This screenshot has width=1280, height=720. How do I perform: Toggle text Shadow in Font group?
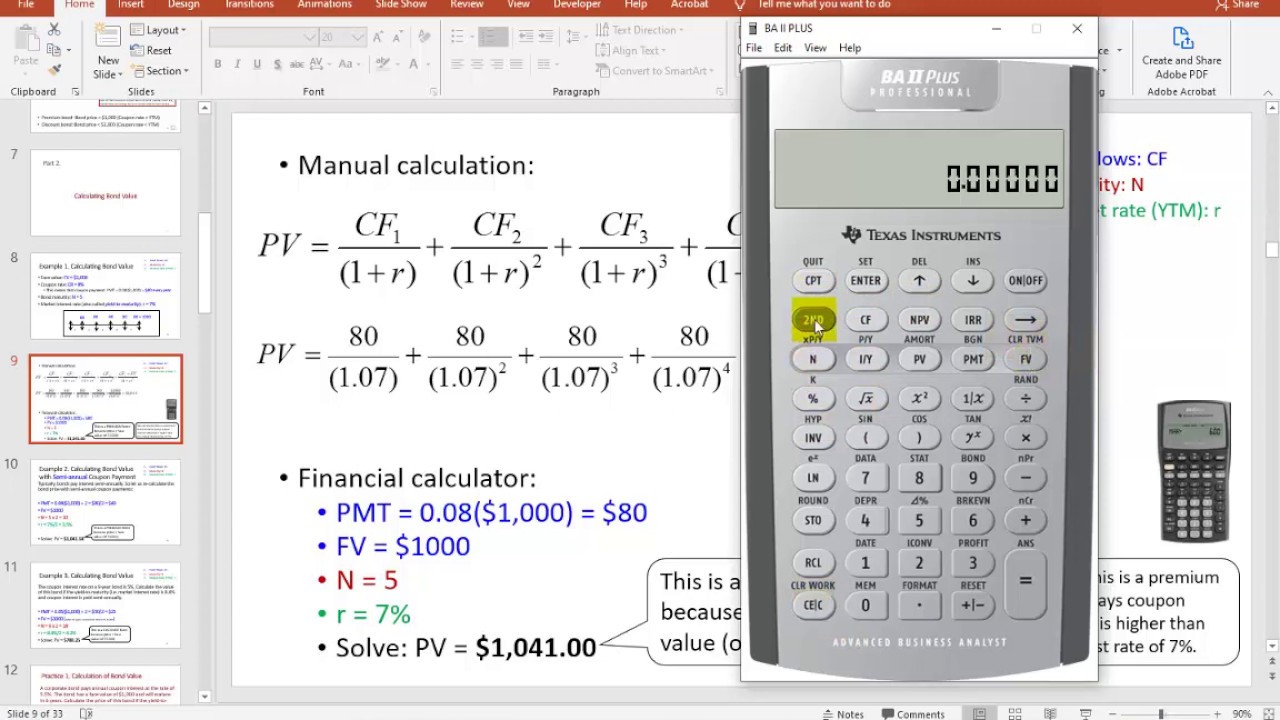(277, 64)
